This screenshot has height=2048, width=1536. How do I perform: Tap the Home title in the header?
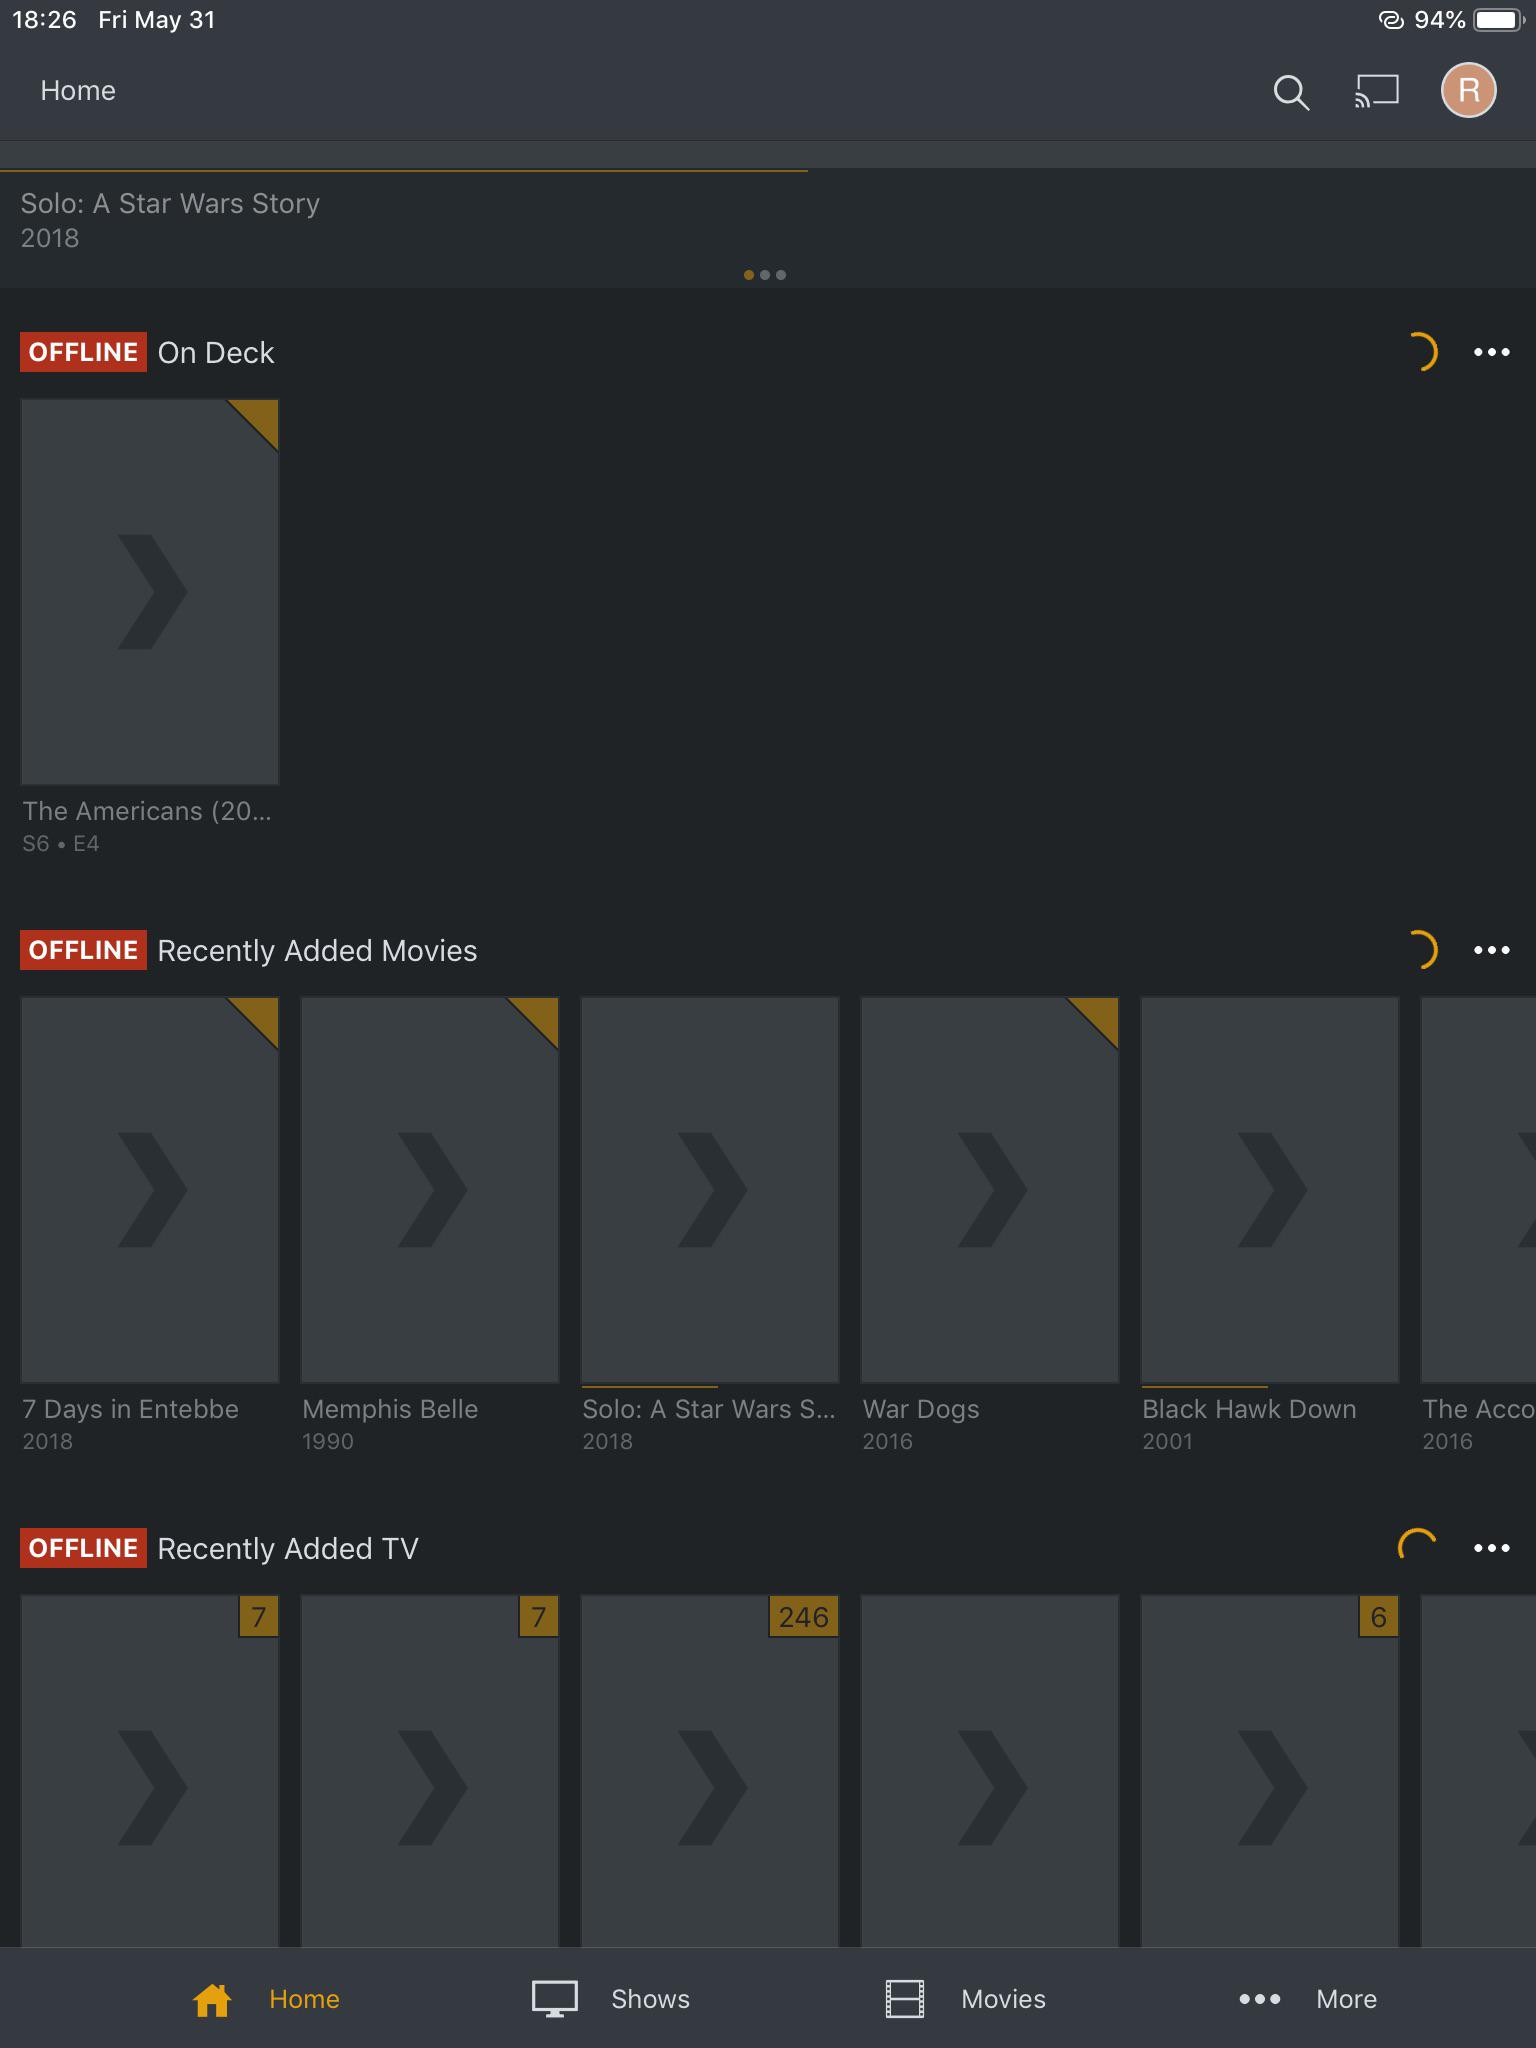[x=78, y=91]
